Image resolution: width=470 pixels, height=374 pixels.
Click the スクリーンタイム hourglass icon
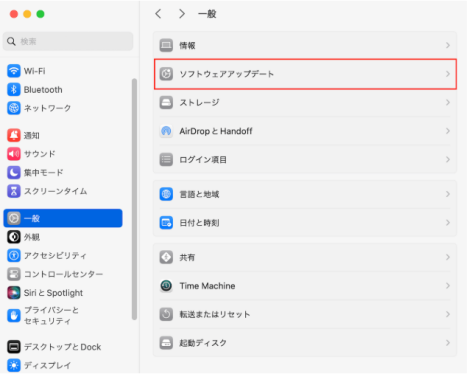tap(14, 191)
